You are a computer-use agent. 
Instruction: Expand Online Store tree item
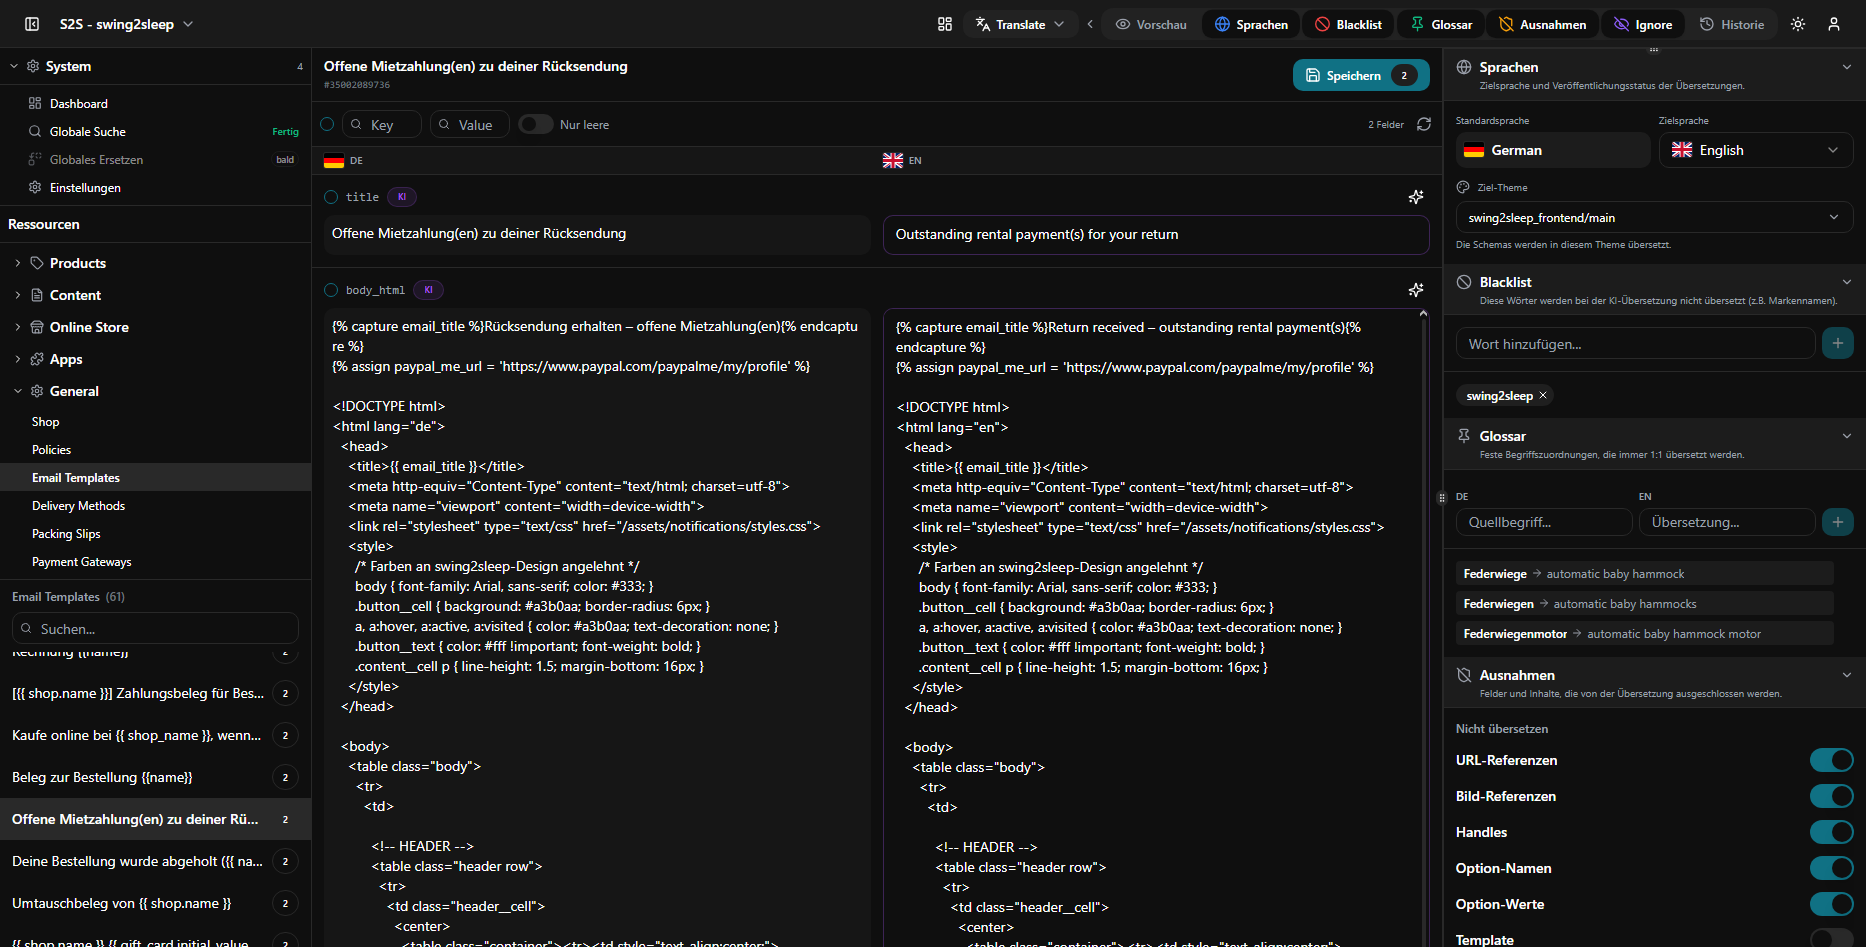pos(18,327)
